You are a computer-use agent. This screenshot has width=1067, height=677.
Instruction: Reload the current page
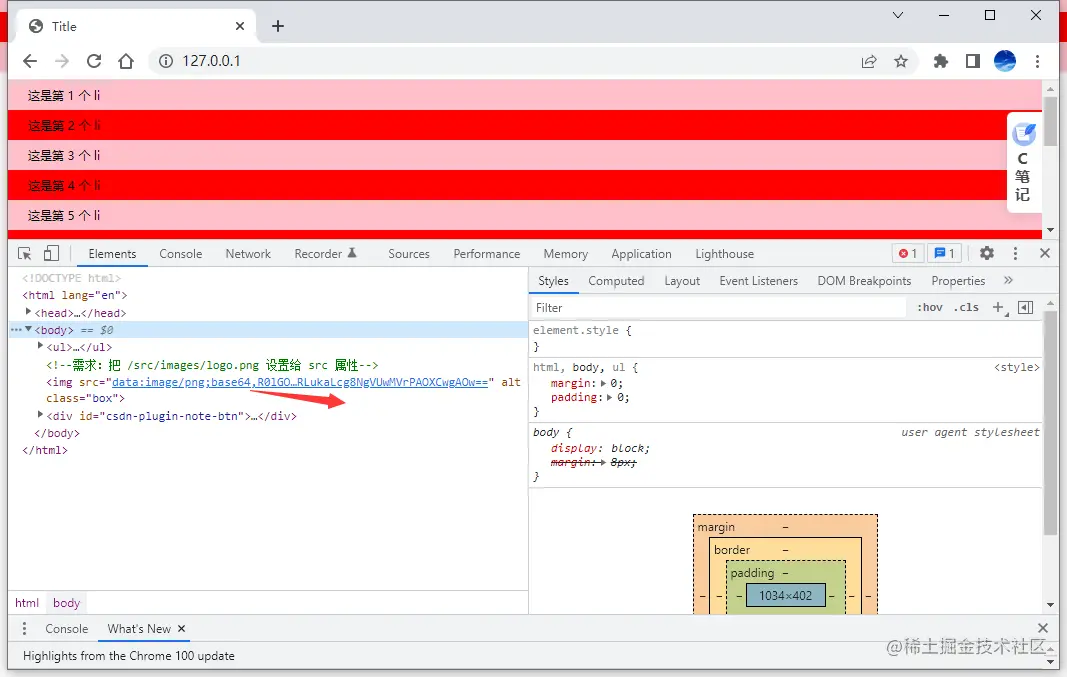94,61
